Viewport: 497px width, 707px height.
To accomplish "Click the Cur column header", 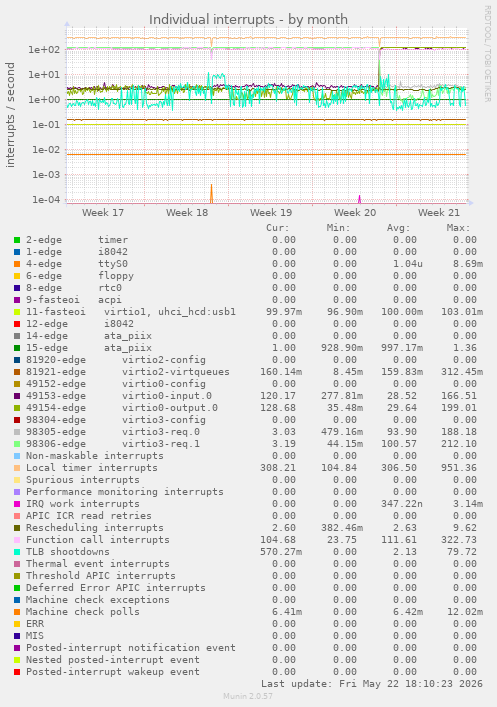I will pos(278,228).
